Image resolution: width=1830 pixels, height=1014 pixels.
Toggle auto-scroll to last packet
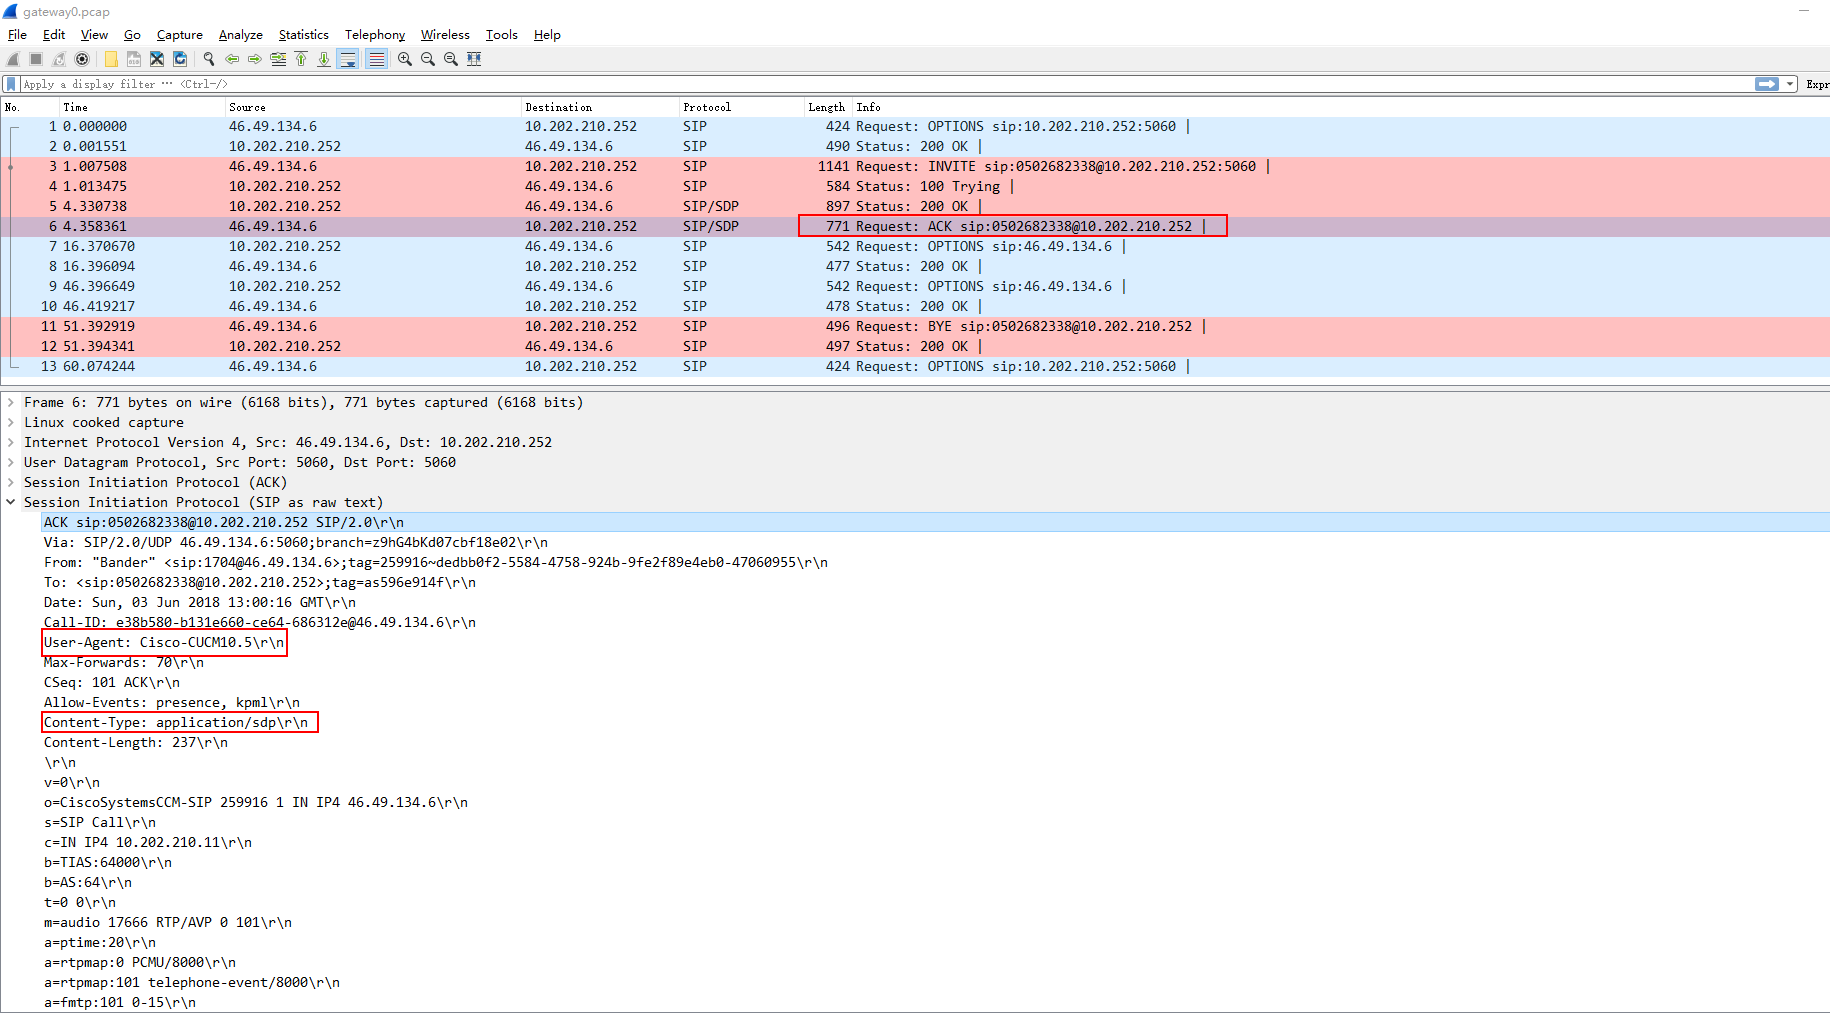point(348,59)
